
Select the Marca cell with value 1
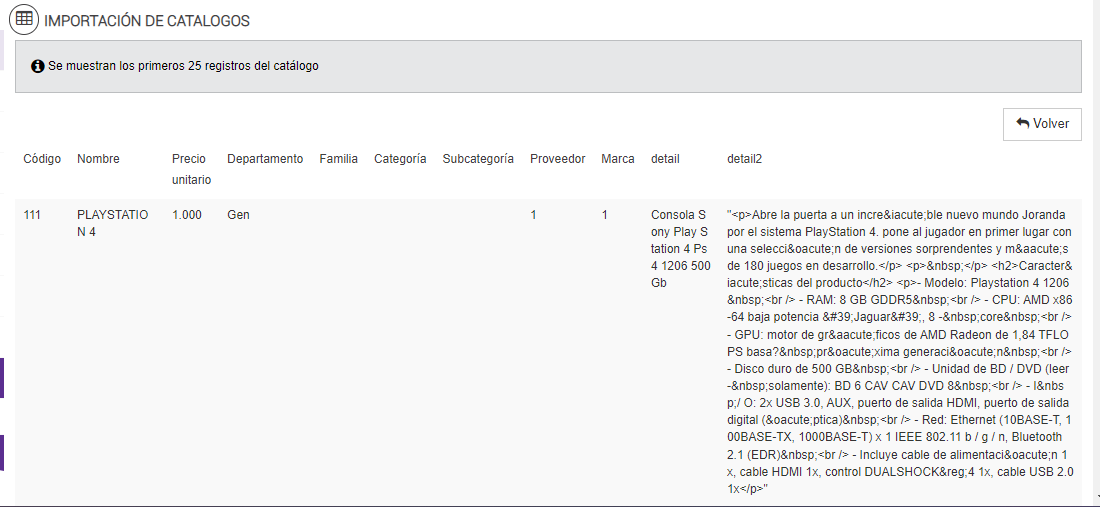[x=605, y=215]
